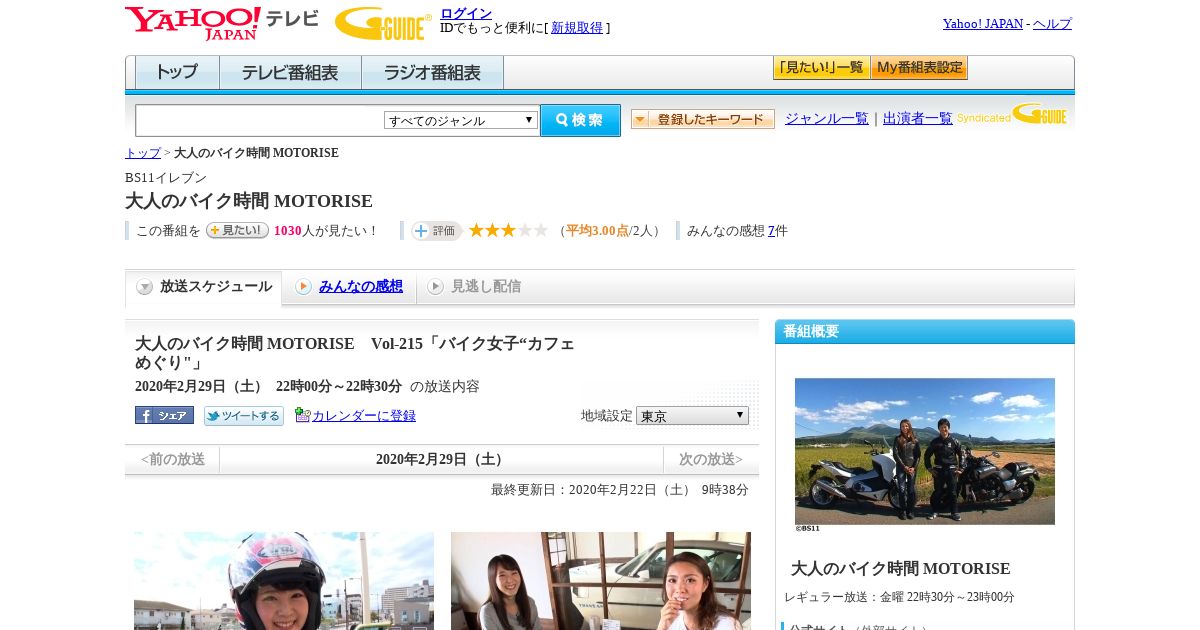Click the Yahoo! JAPAN テレビ logo
This screenshot has height=630, width=1200.
point(222,23)
